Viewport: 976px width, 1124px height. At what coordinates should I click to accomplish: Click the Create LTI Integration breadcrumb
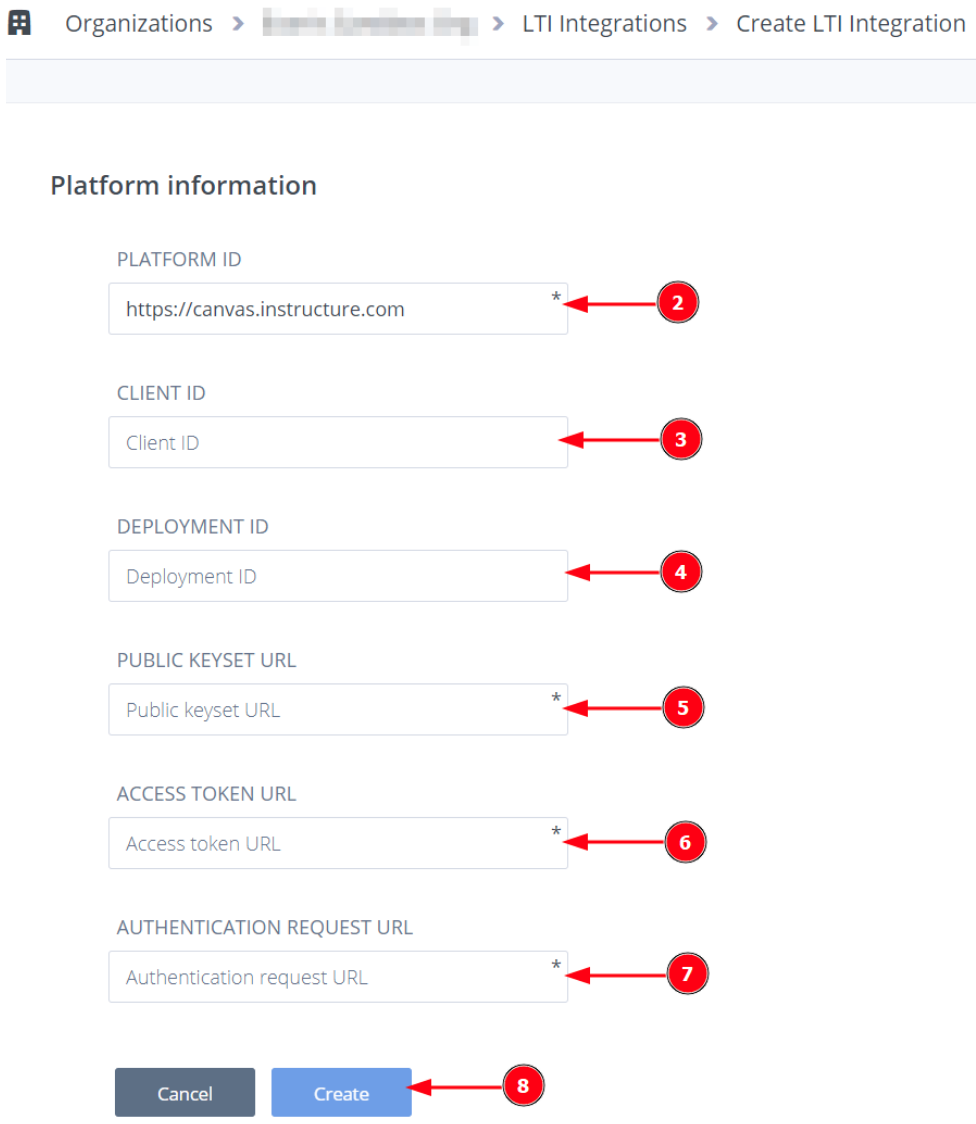click(x=851, y=24)
